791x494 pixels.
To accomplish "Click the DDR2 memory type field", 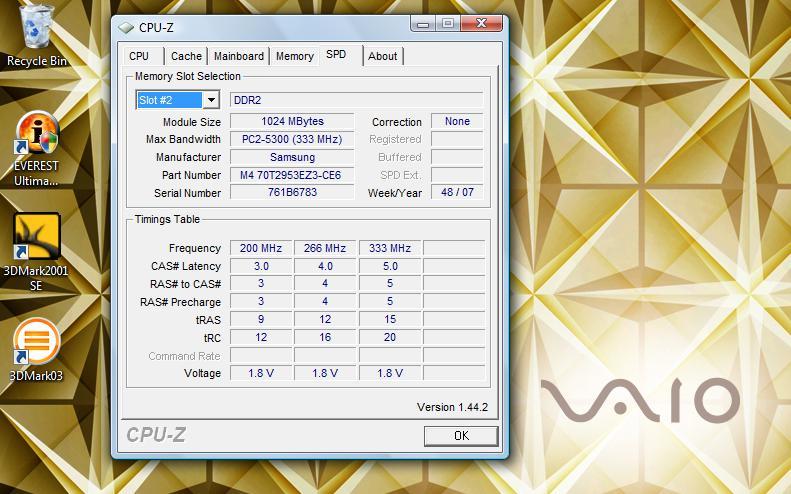I will (356, 100).
